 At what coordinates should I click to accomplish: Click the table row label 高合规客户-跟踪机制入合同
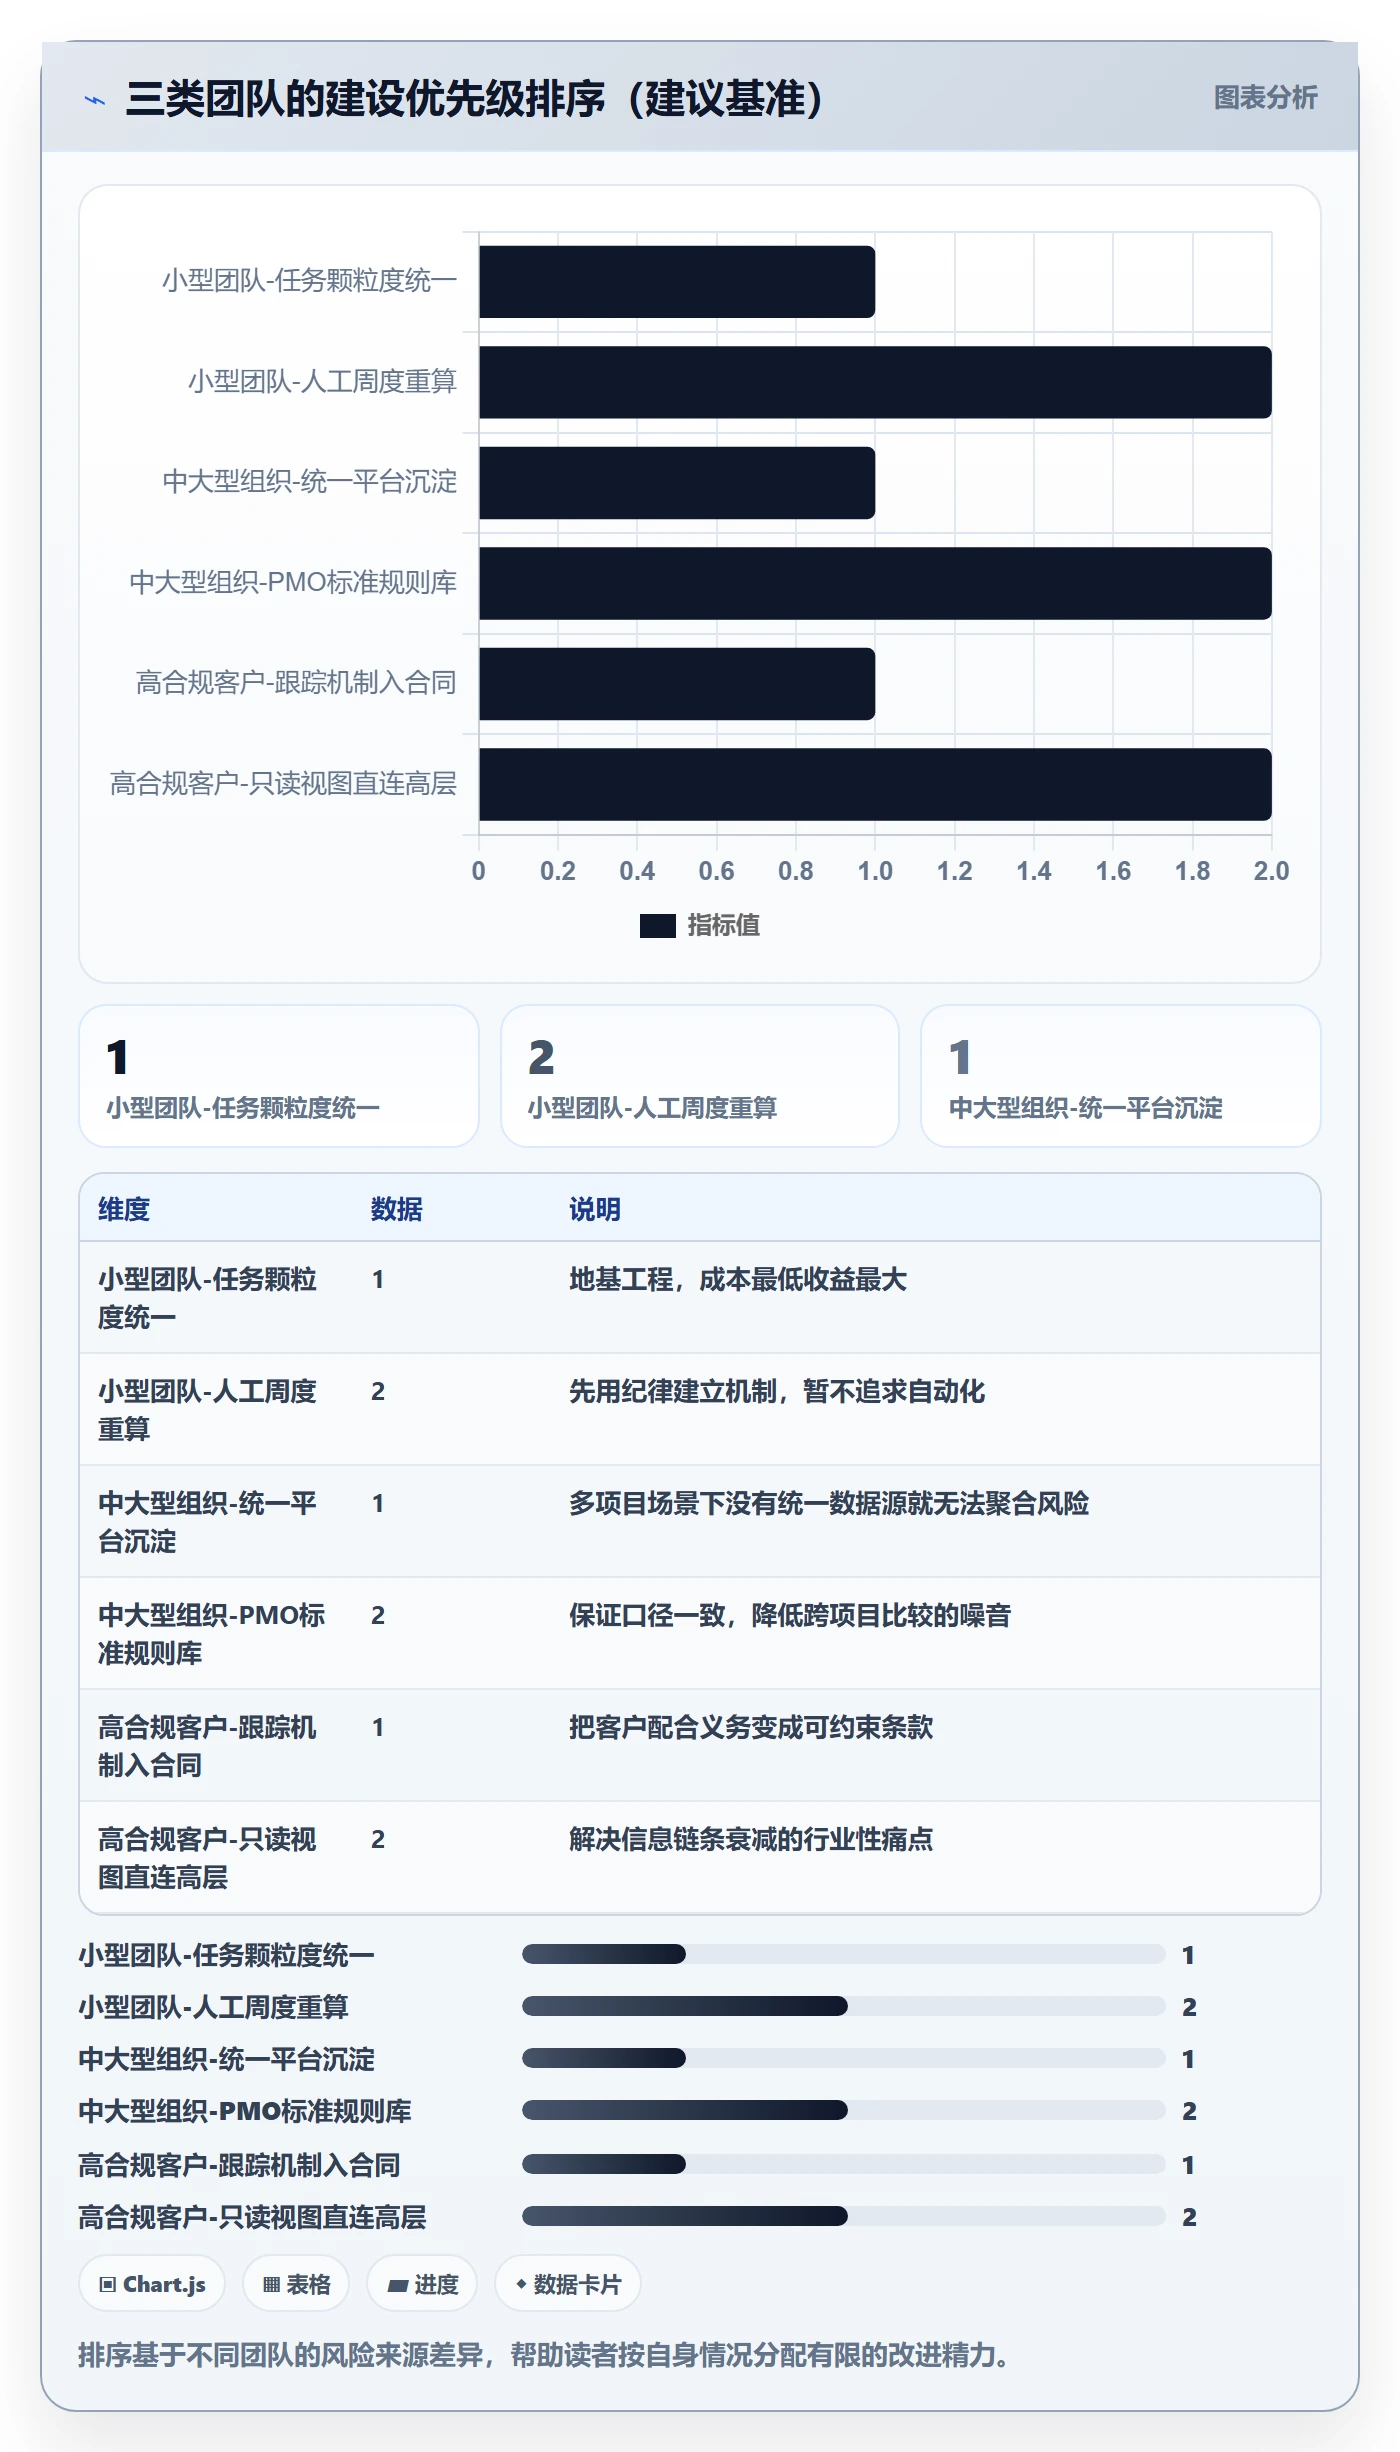[x=207, y=1746]
